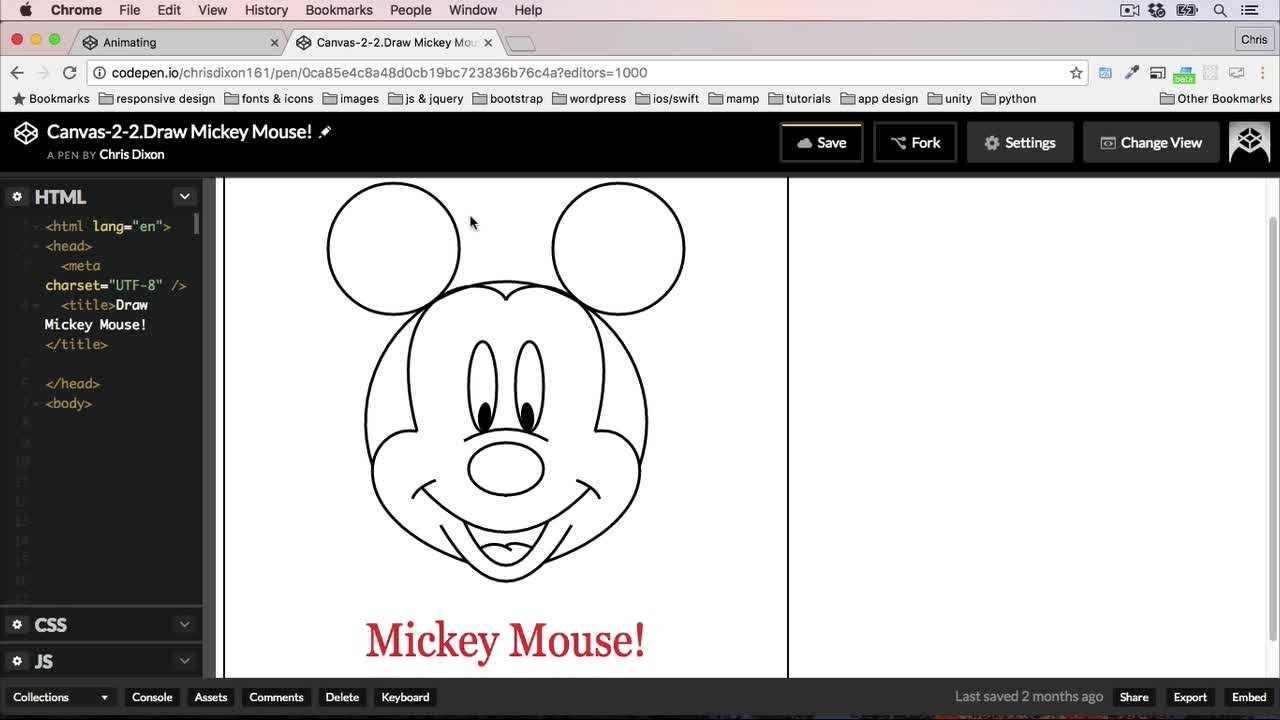Close the Animating tab

(275, 43)
